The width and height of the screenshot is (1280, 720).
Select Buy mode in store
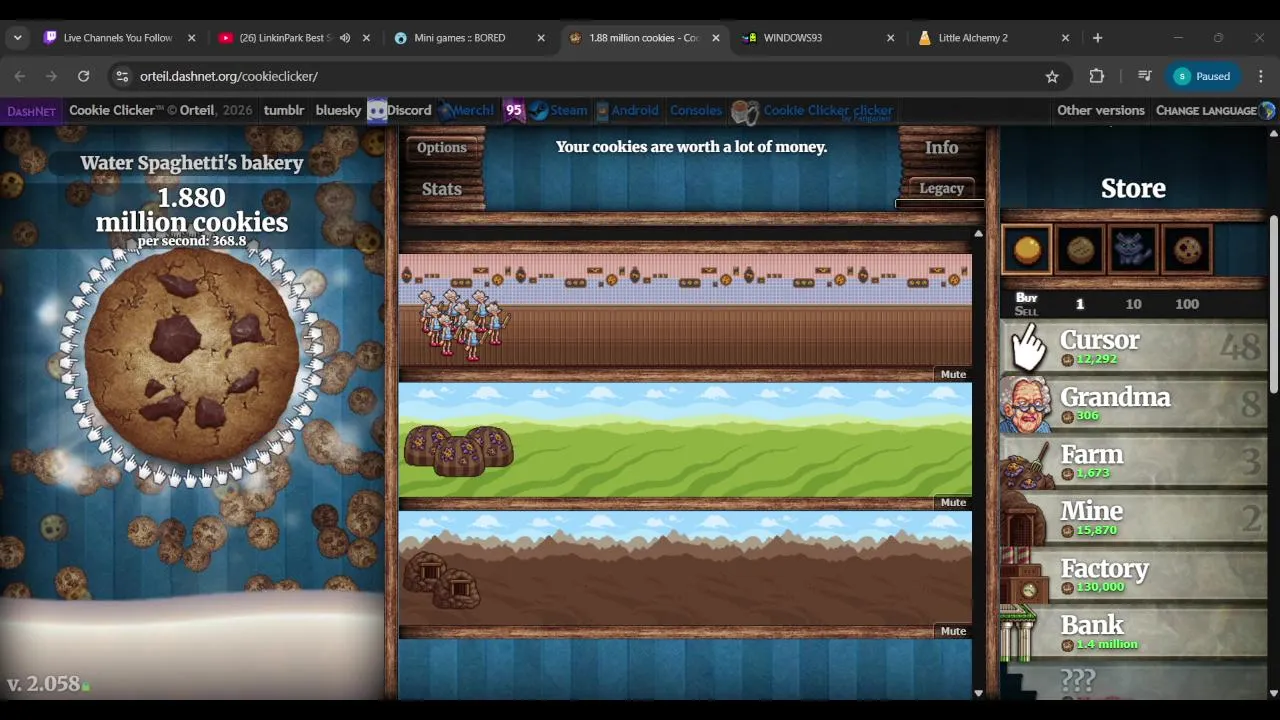pyautogui.click(x=1026, y=297)
